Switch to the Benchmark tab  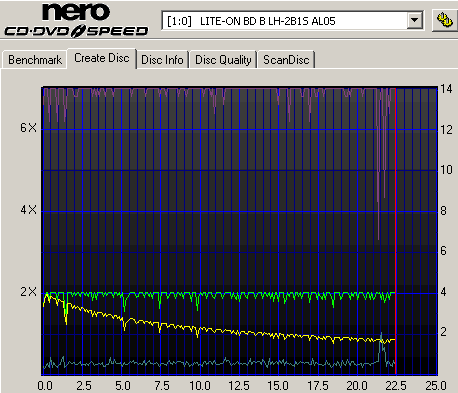point(35,60)
